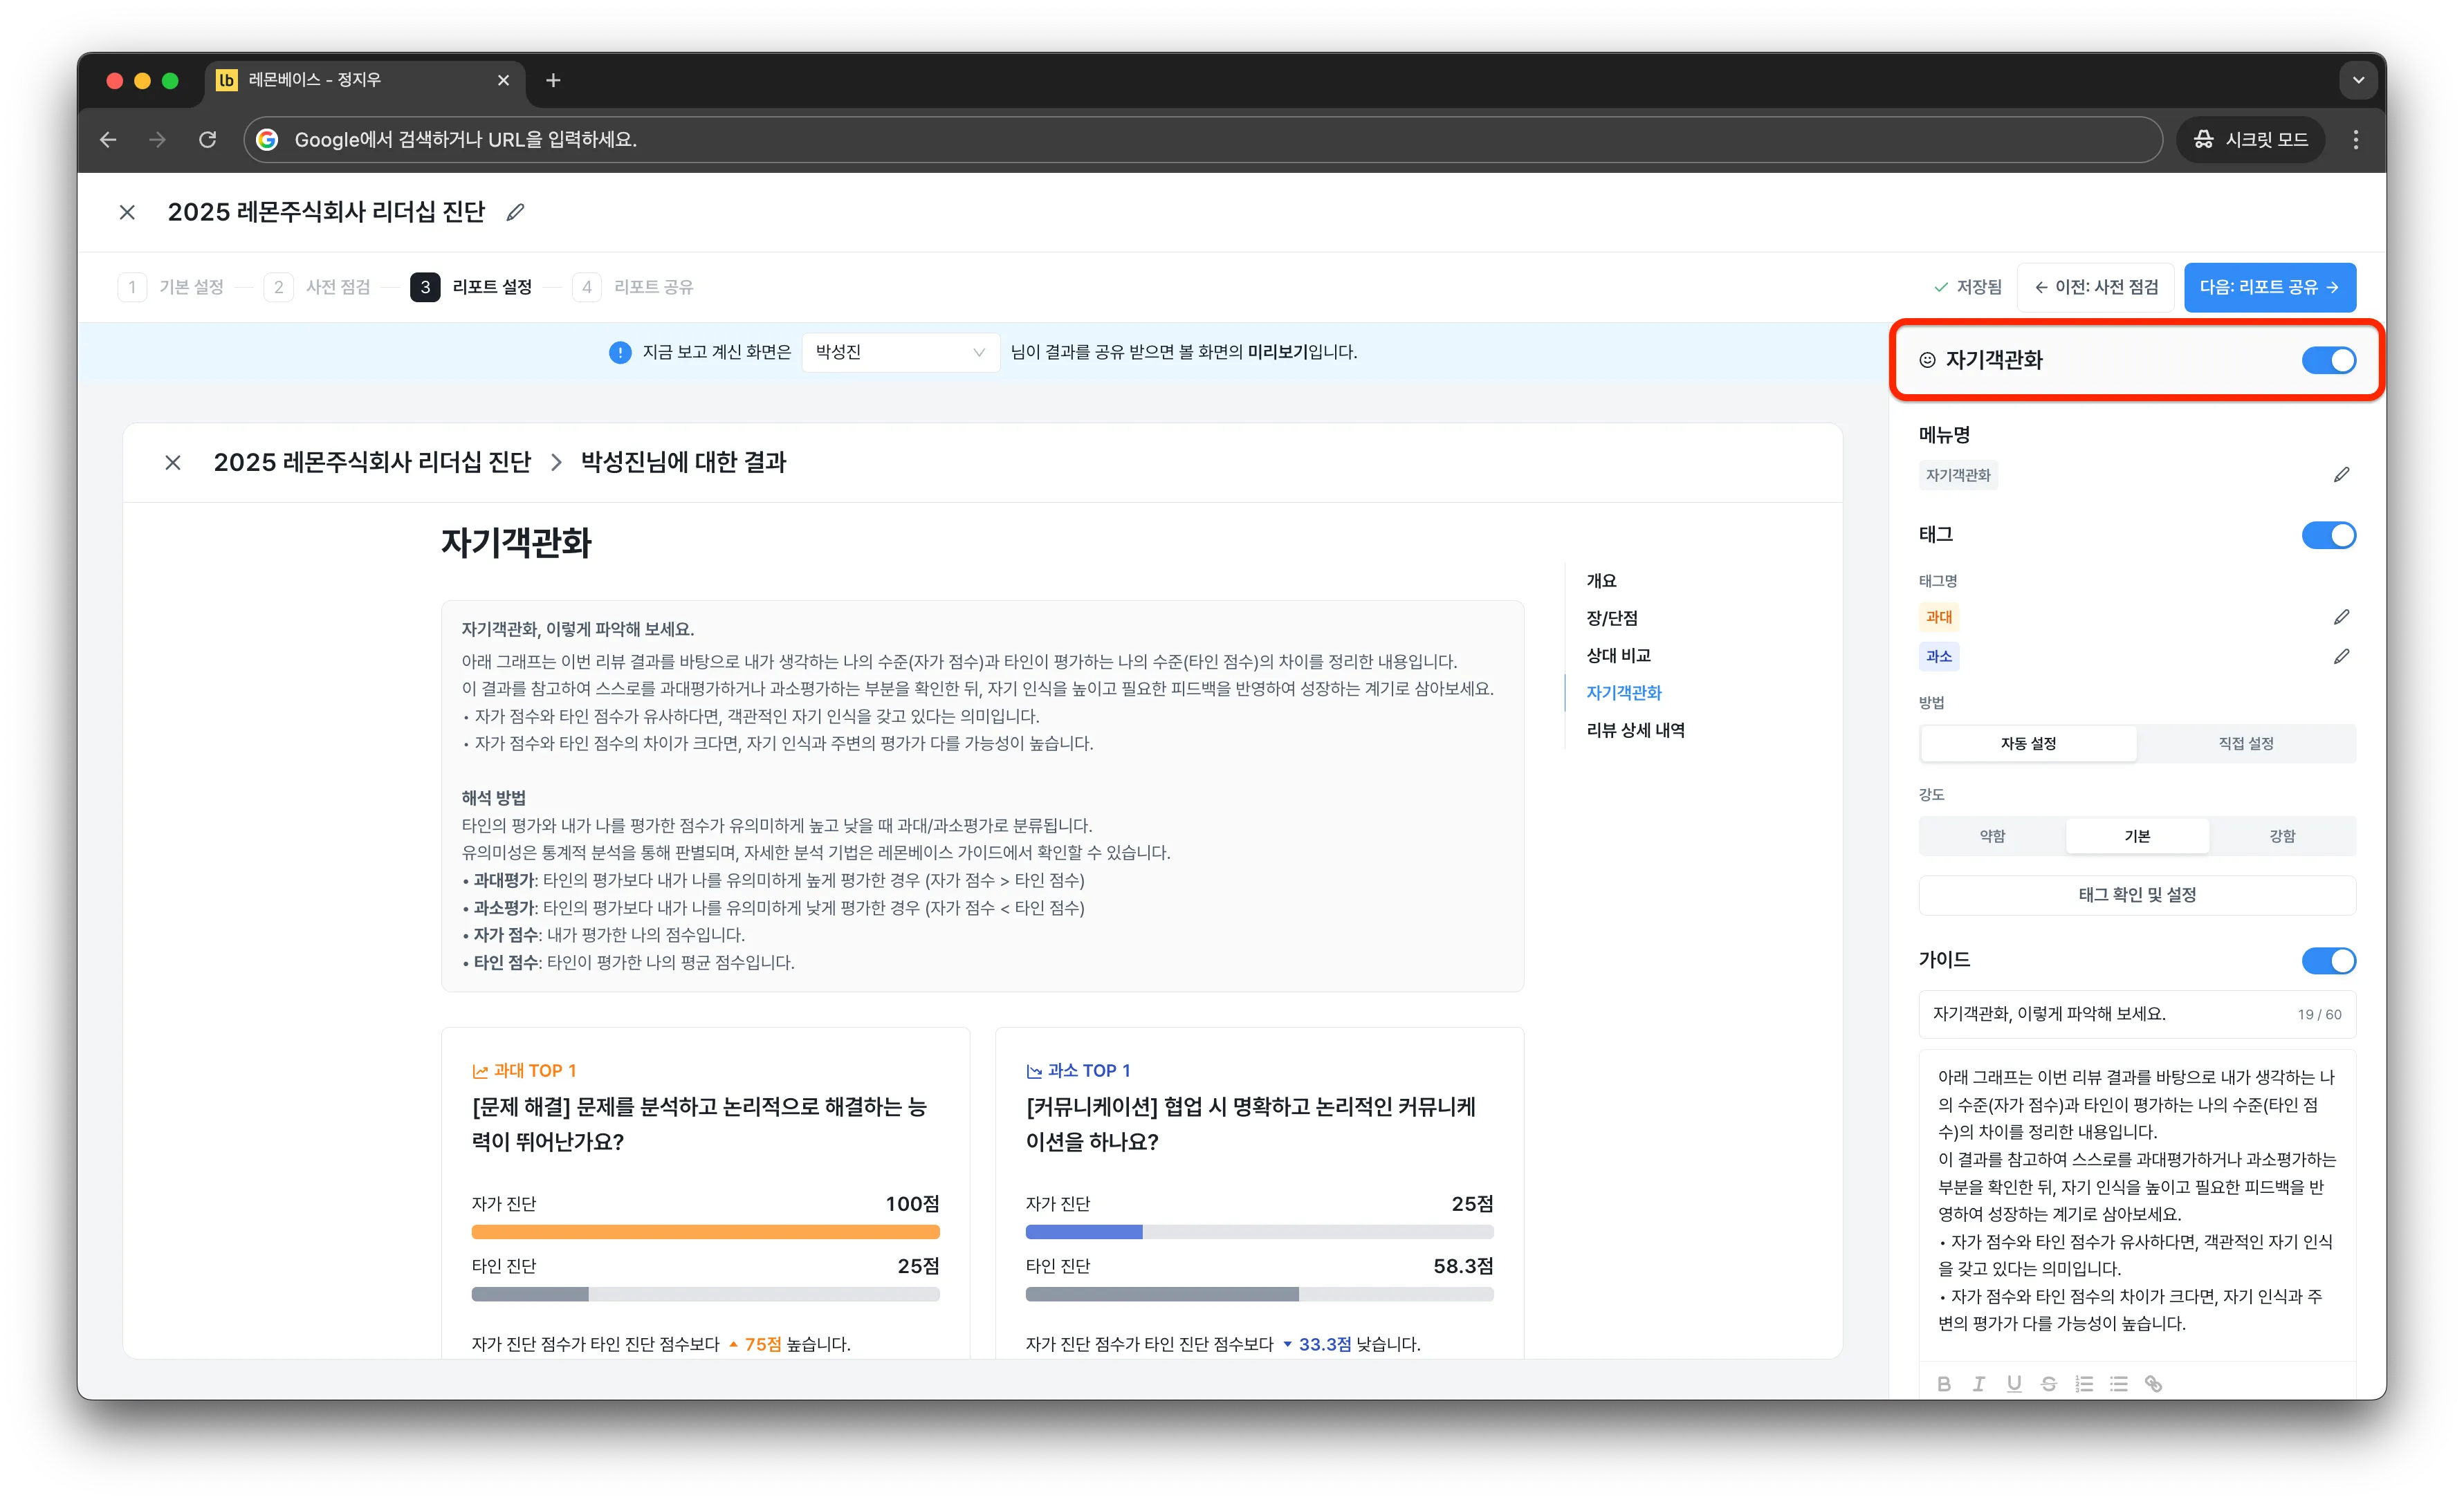This screenshot has width=2464, height=1502.
Task: Apply strikethrough formatting in the guide editor
Action: click(2048, 1384)
